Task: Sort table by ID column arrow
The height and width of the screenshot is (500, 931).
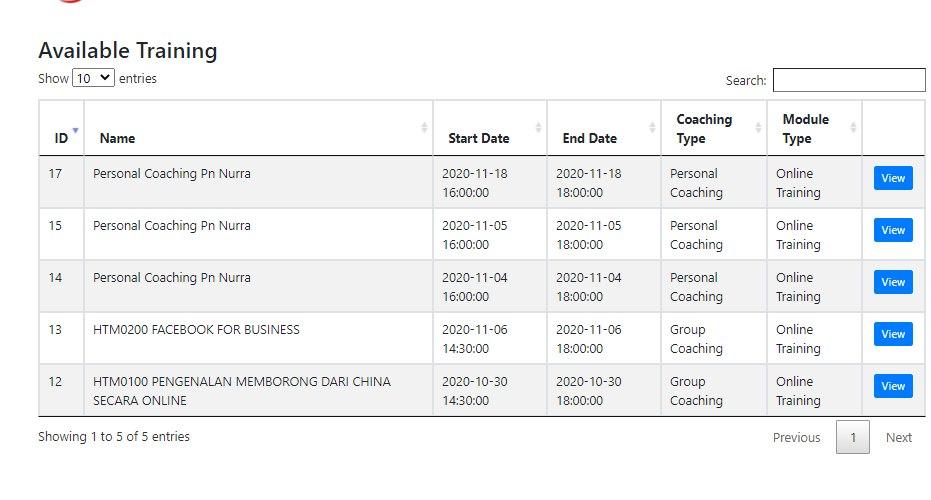Action: [75, 129]
